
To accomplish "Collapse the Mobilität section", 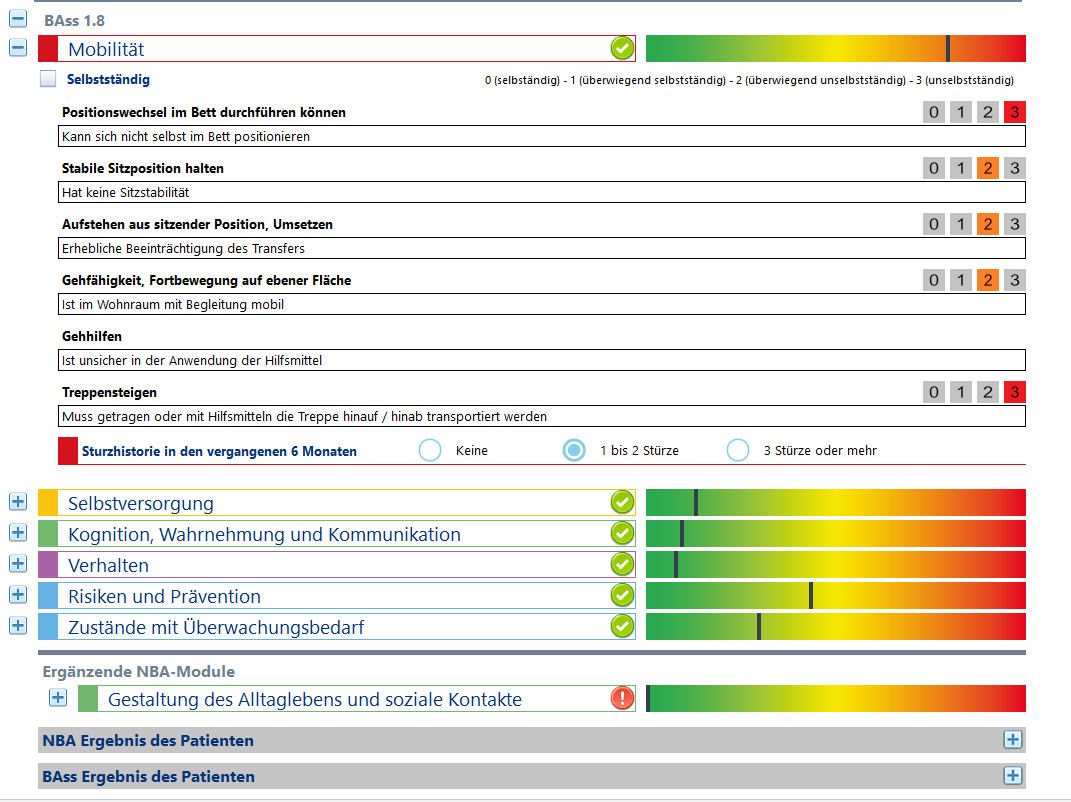I will [x=18, y=48].
